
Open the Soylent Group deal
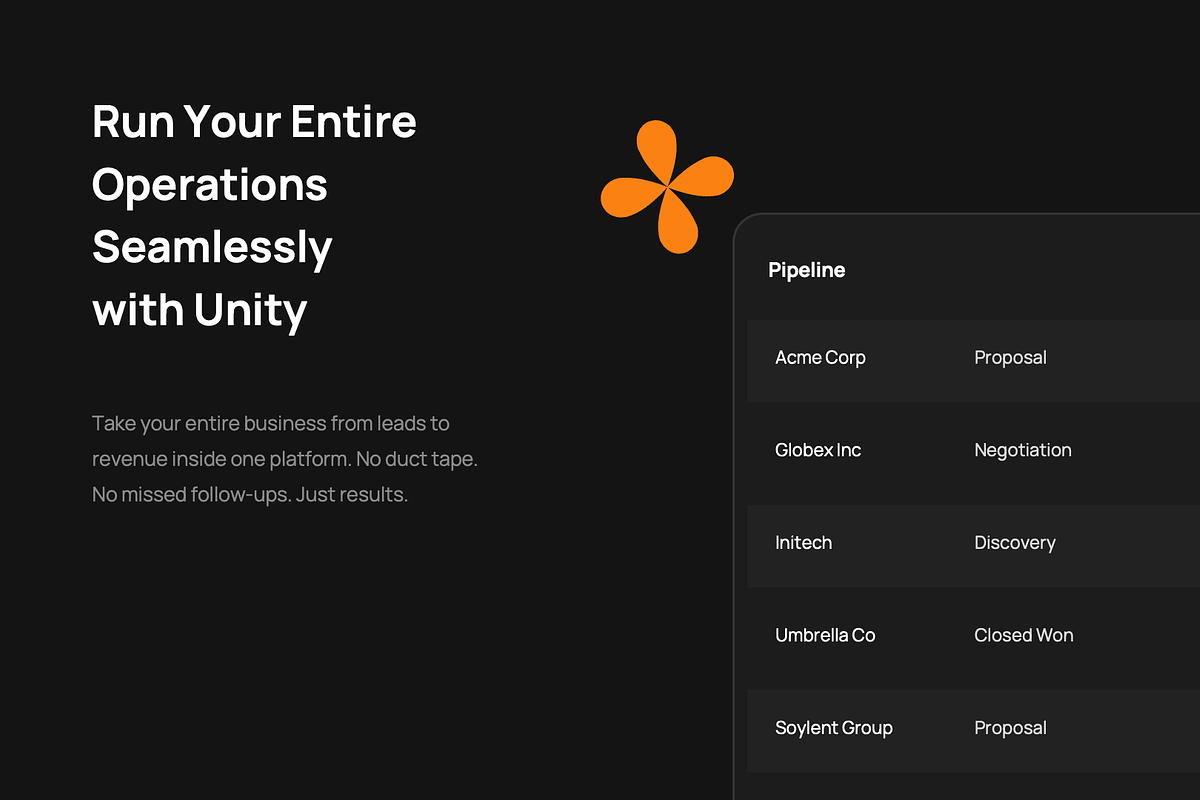pyautogui.click(x=834, y=728)
